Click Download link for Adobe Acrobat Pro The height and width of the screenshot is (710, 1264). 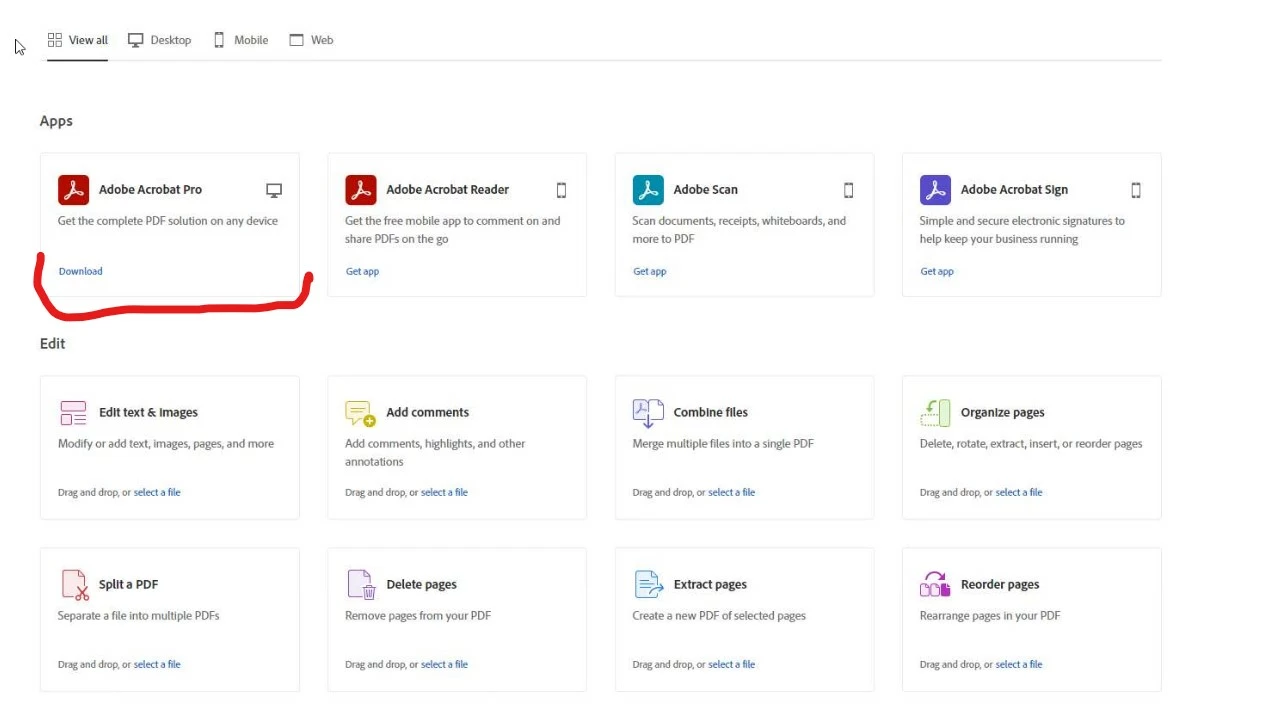pos(80,271)
